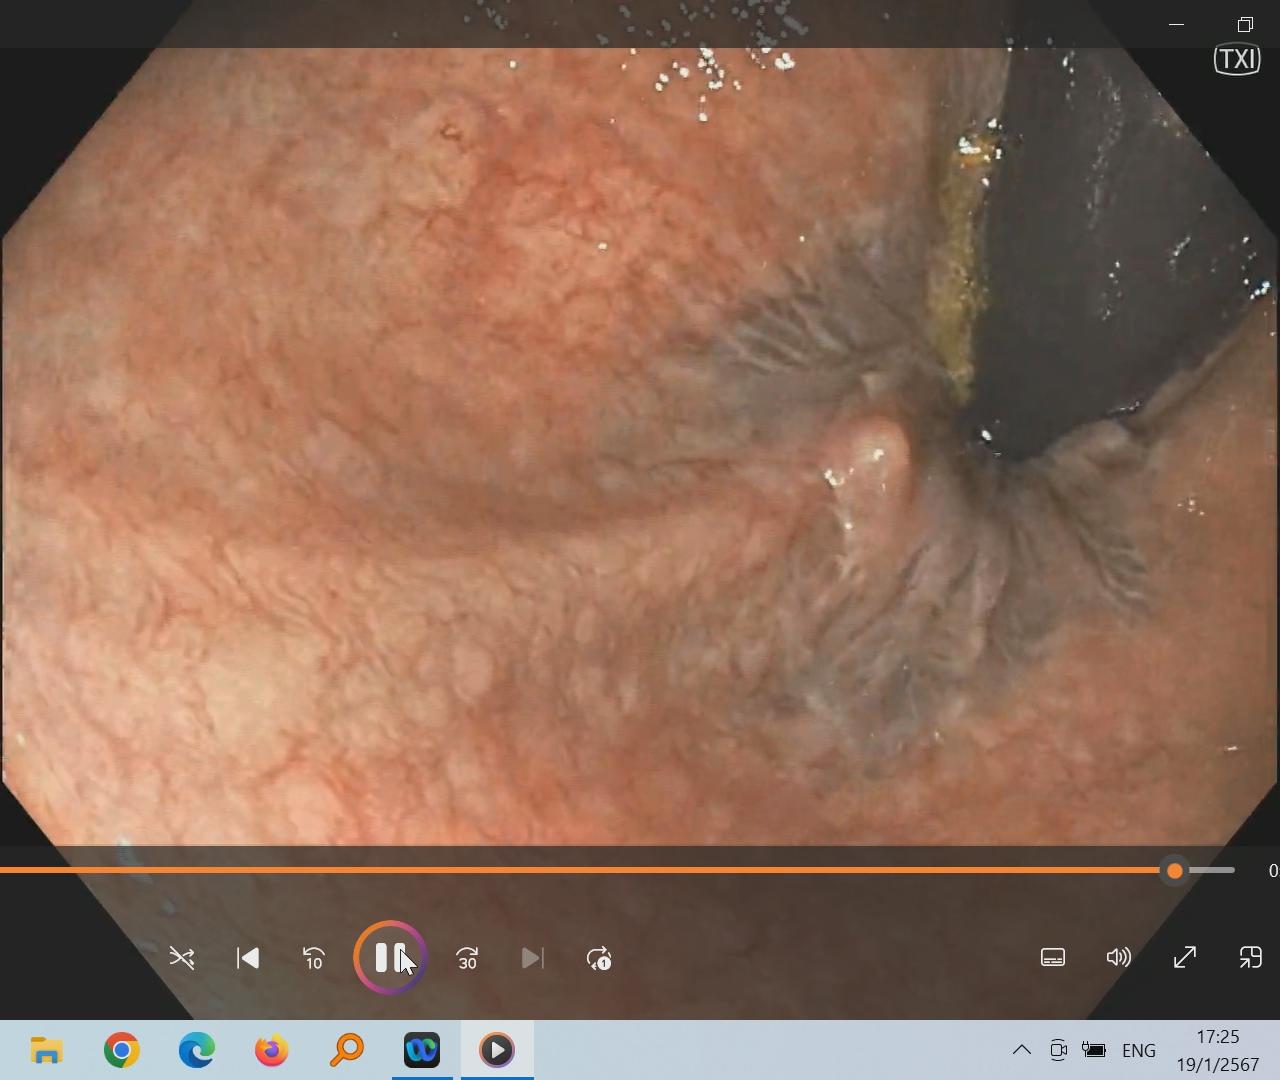Go to the next track

pyautogui.click(x=533, y=958)
